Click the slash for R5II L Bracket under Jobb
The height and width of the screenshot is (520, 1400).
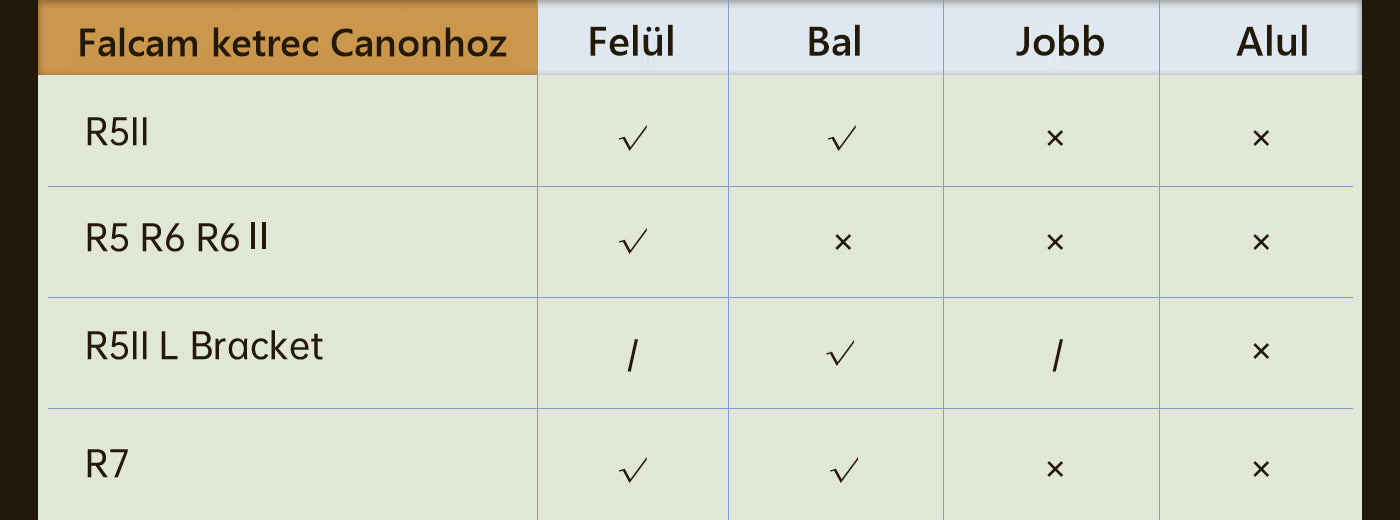coord(1055,357)
